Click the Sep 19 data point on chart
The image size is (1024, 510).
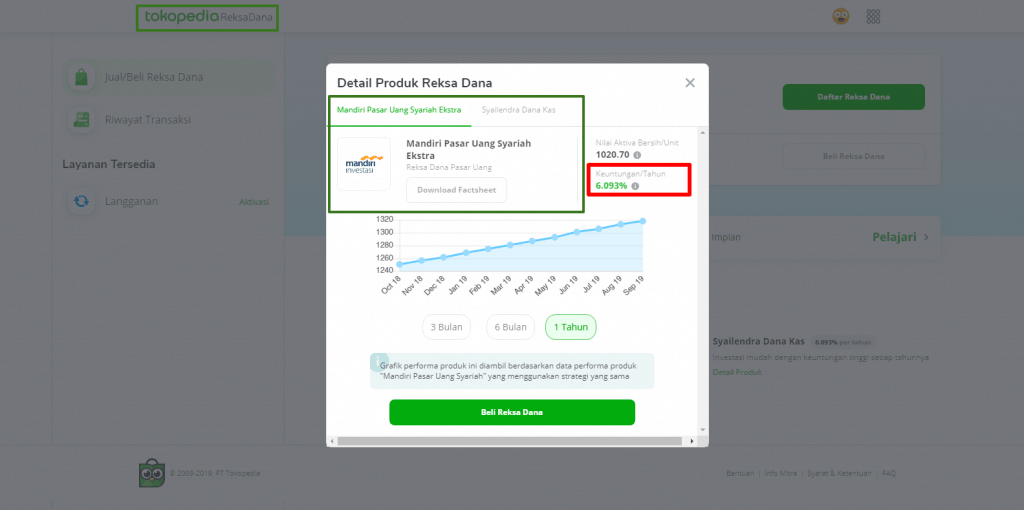click(x=643, y=221)
